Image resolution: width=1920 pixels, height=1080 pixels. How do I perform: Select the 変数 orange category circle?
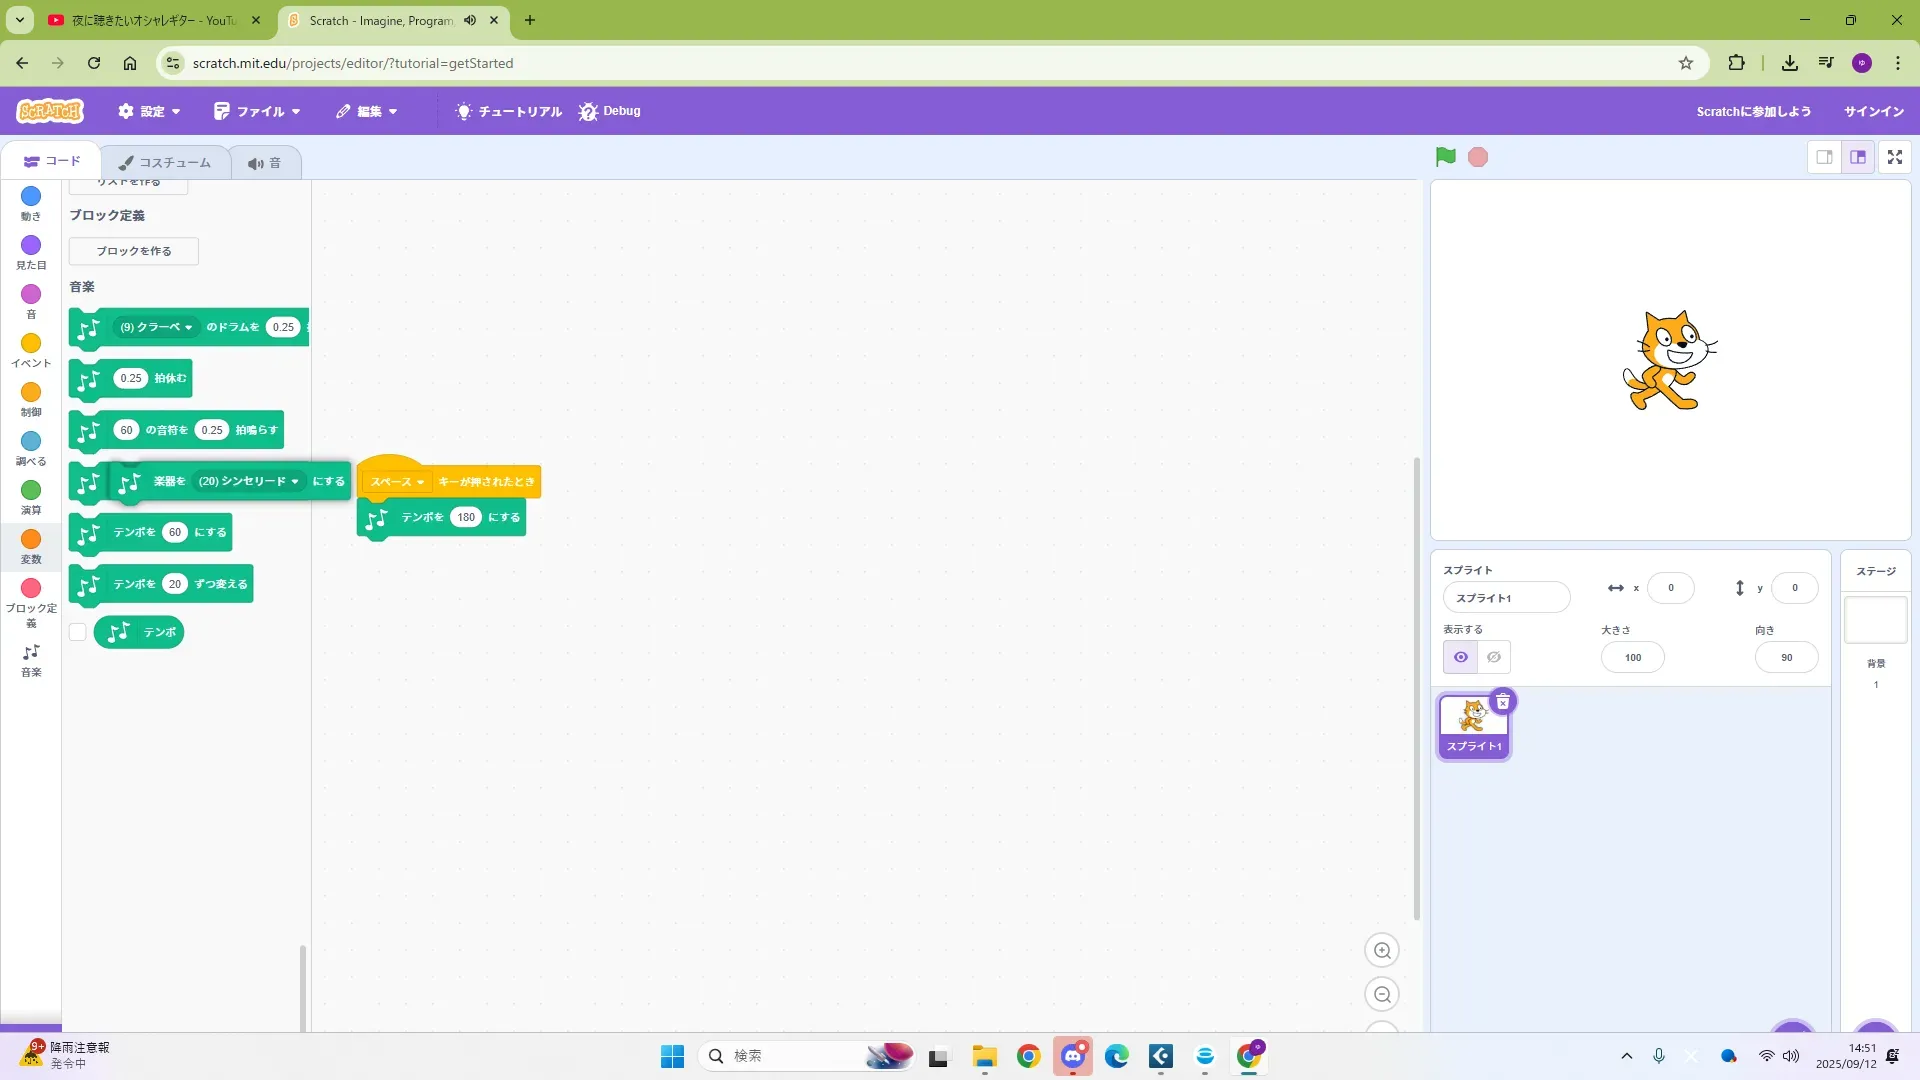point(31,540)
